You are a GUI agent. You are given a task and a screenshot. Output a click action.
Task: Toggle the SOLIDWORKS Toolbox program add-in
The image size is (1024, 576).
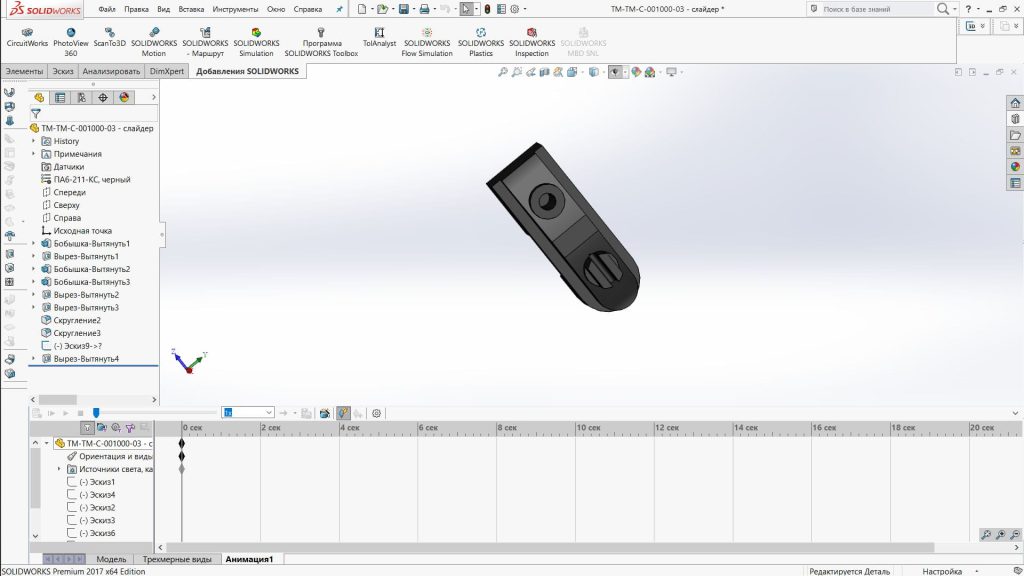click(x=321, y=42)
